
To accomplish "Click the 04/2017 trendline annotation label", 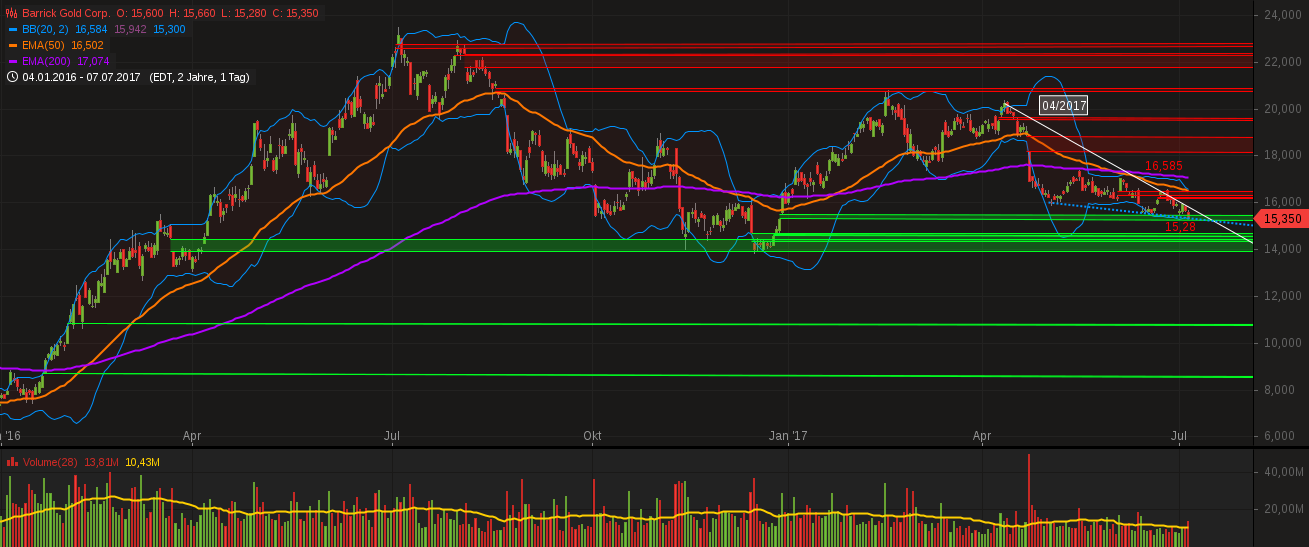I will 1063,105.
